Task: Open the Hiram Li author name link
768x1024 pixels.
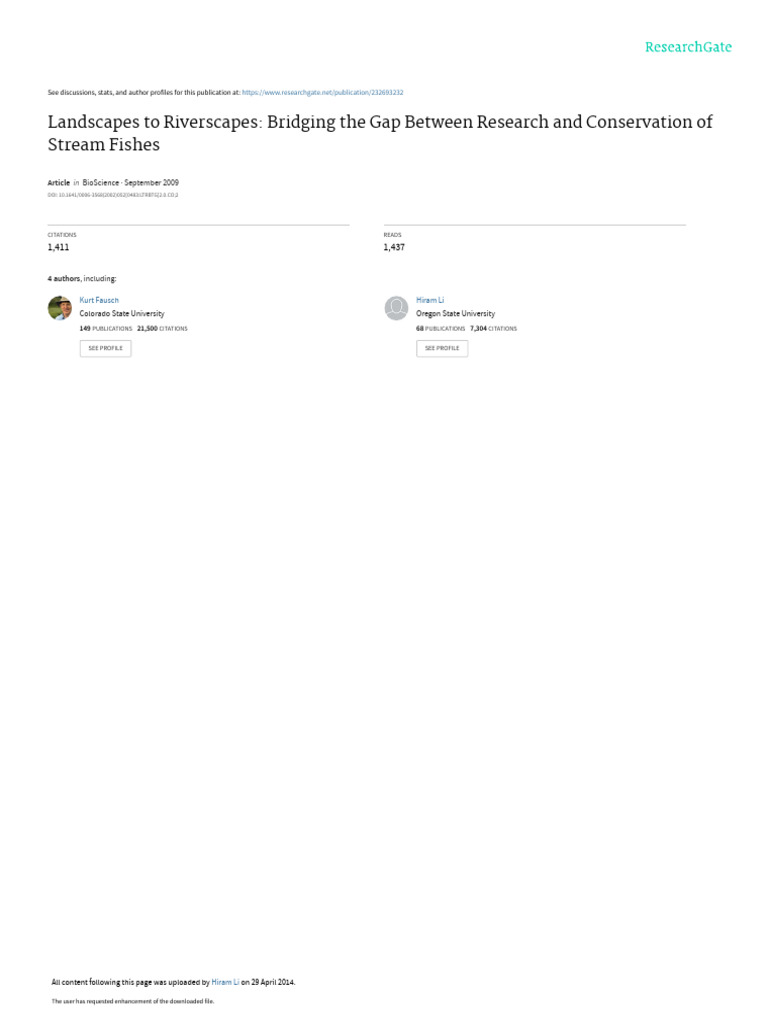Action: (x=430, y=300)
